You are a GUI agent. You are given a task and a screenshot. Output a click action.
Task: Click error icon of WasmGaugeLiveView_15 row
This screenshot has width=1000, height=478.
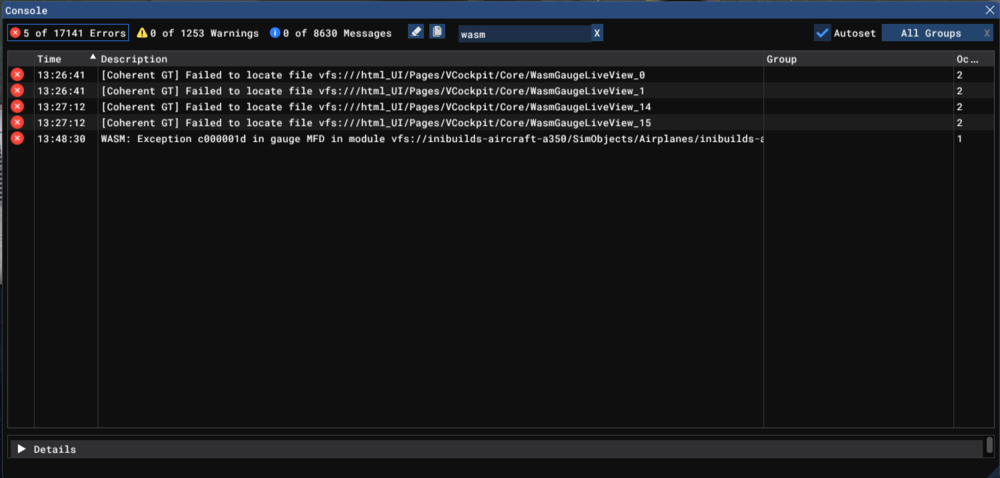17,122
